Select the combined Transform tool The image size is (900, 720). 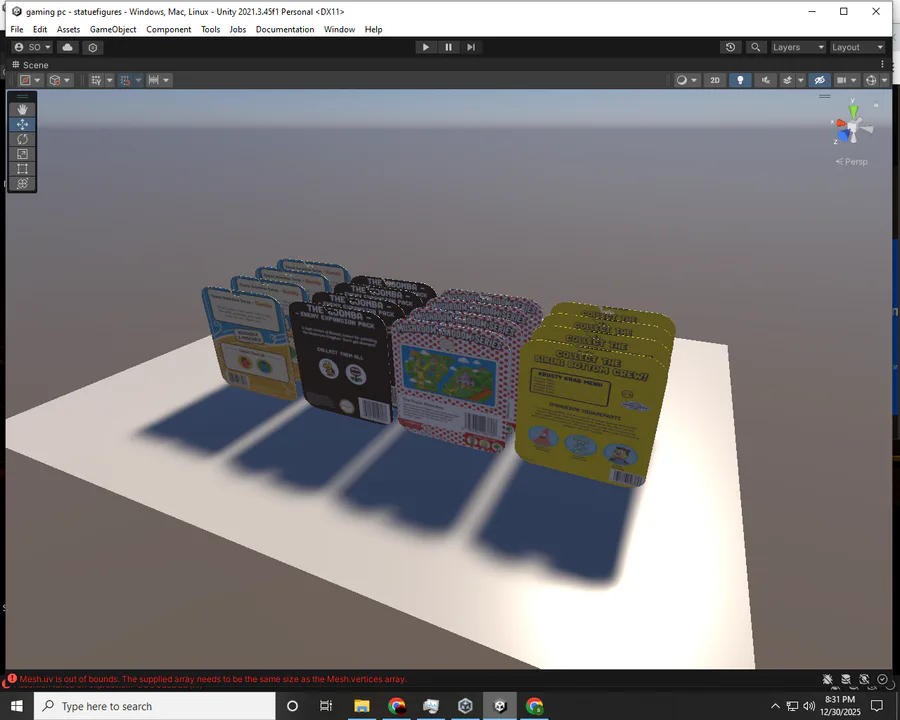tap(22, 184)
